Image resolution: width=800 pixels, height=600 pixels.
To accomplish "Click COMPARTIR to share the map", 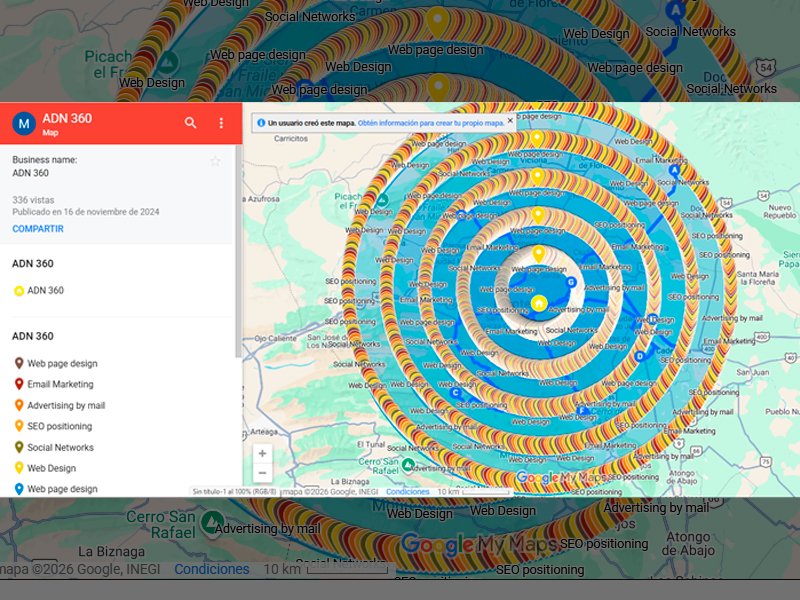I will click(x=37, y=229).
